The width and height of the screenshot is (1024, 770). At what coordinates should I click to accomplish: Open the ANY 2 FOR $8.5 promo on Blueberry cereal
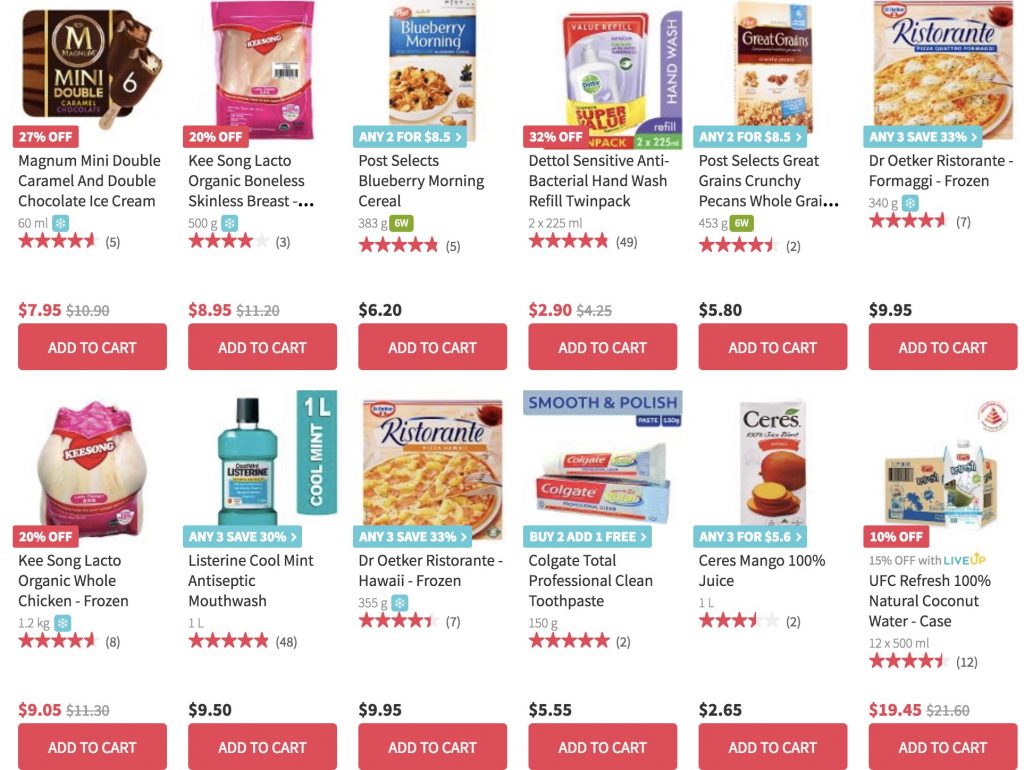[x=410, y=137]
